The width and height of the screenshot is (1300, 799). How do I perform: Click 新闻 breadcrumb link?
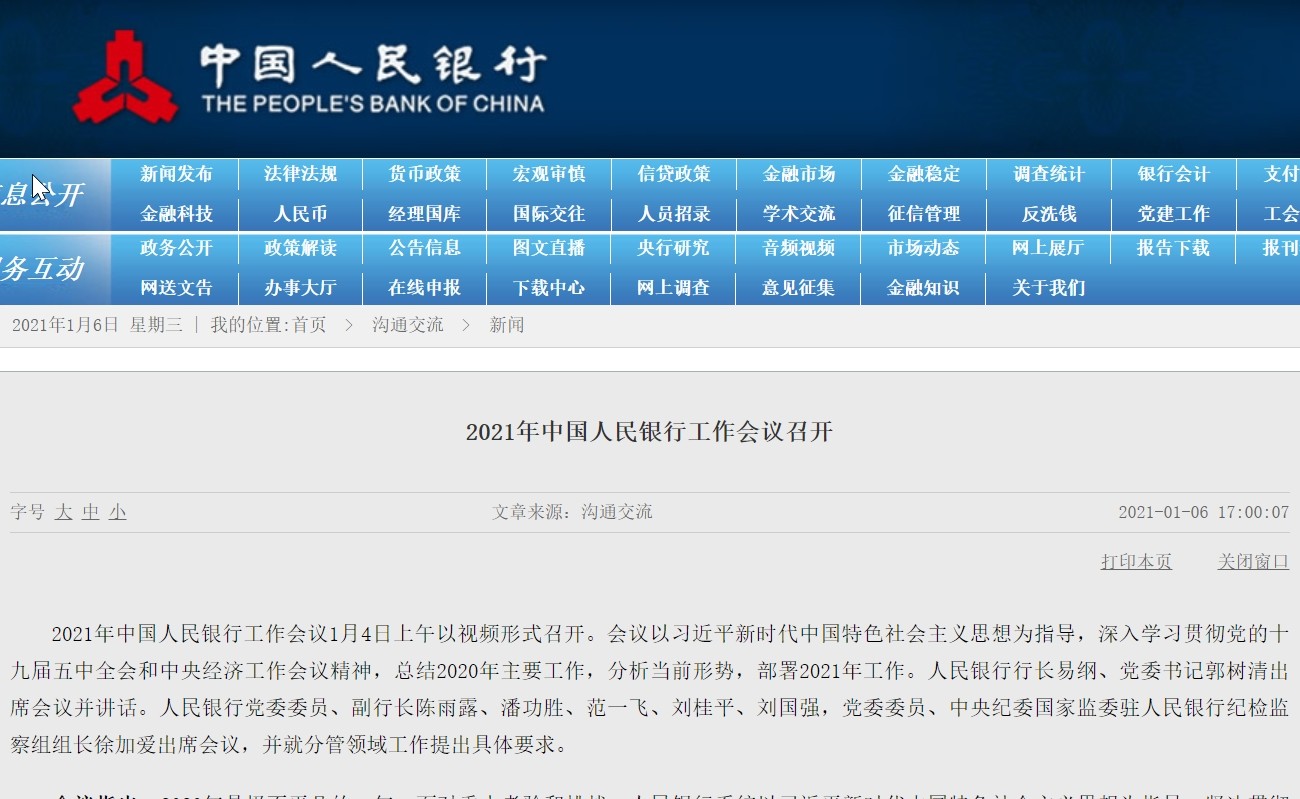pyautogui.click(x=507, y=325)
